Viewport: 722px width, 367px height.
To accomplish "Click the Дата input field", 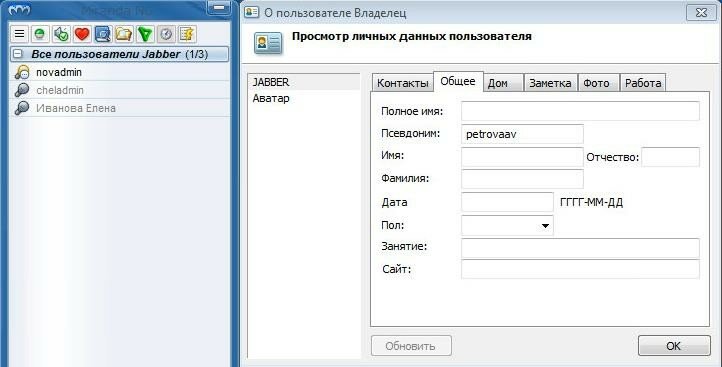I will tap(507, 202).
